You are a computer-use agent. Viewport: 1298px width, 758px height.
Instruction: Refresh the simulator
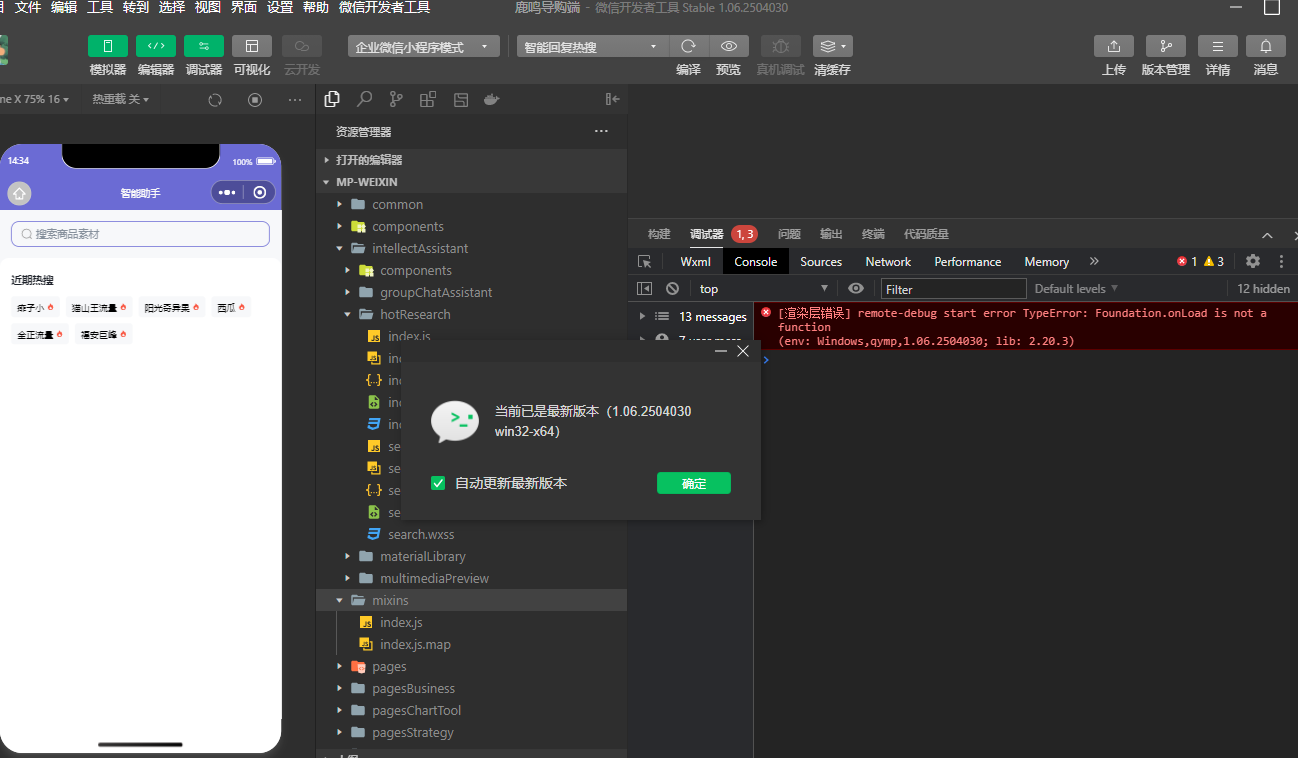(x=215, y=100)
